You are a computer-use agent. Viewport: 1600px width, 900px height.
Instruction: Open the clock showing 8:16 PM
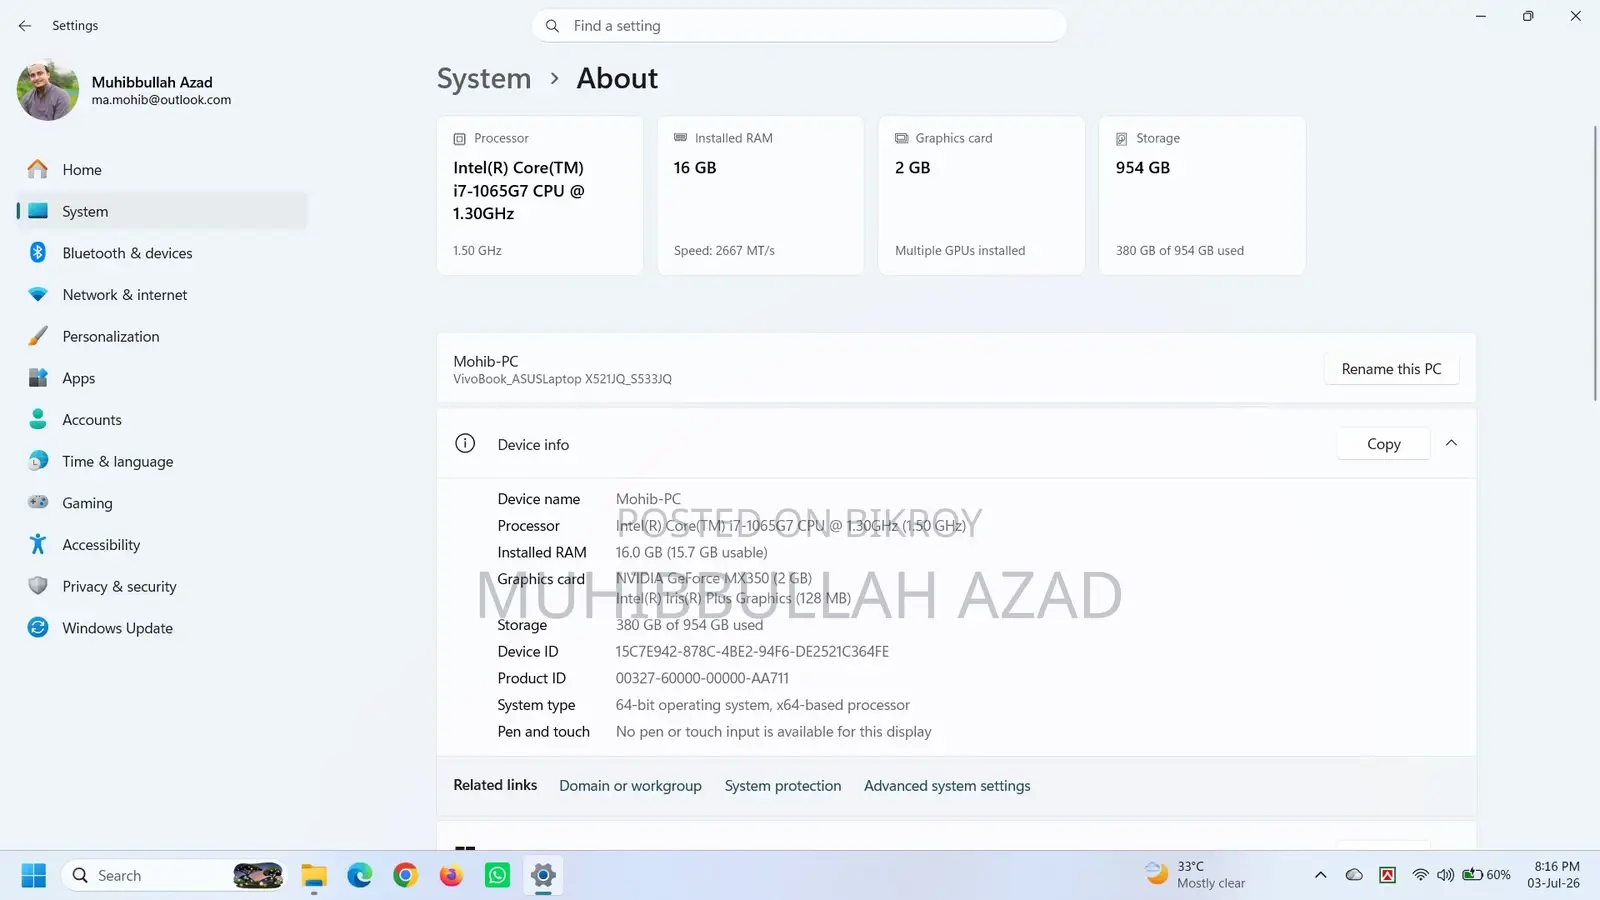tap(1554, 875)
